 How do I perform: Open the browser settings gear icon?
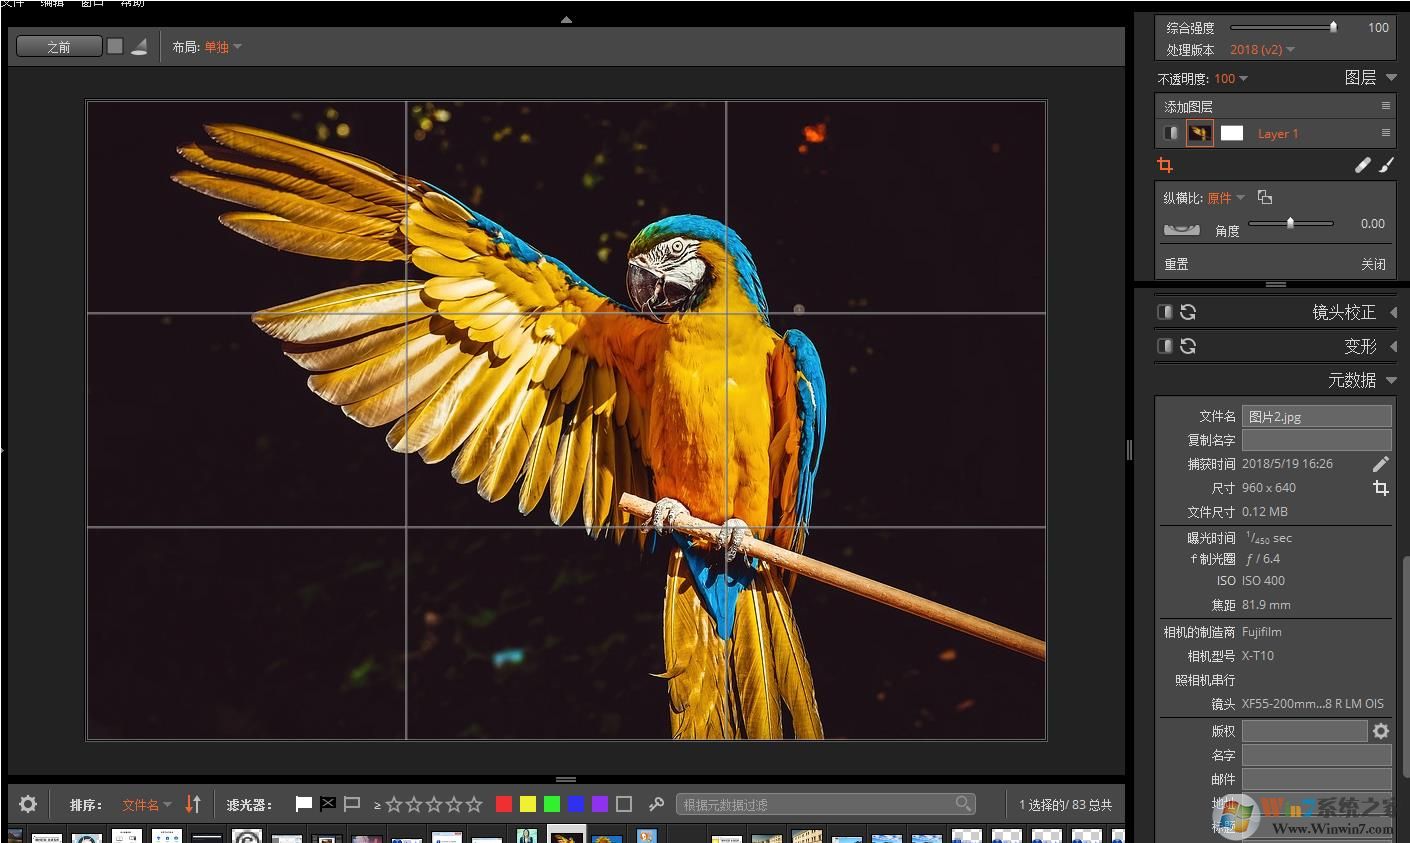click(27, 804)
